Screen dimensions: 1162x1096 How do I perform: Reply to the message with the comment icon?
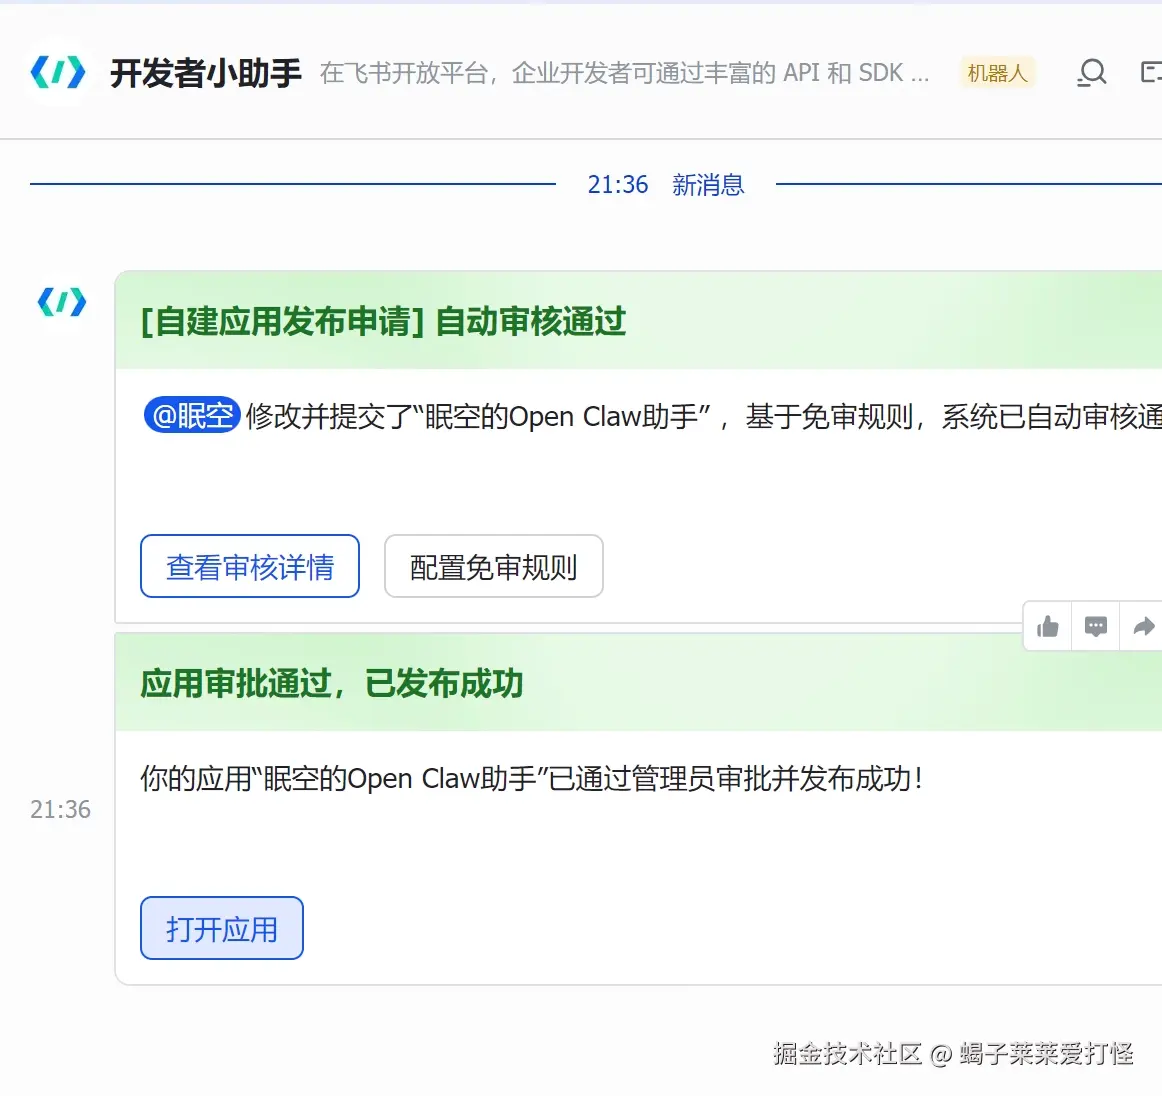(x=1096, y=627)
